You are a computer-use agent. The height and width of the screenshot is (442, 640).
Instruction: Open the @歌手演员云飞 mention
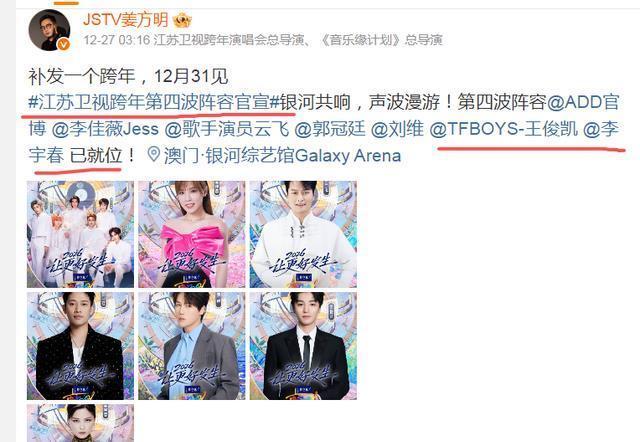coord(227,129)
